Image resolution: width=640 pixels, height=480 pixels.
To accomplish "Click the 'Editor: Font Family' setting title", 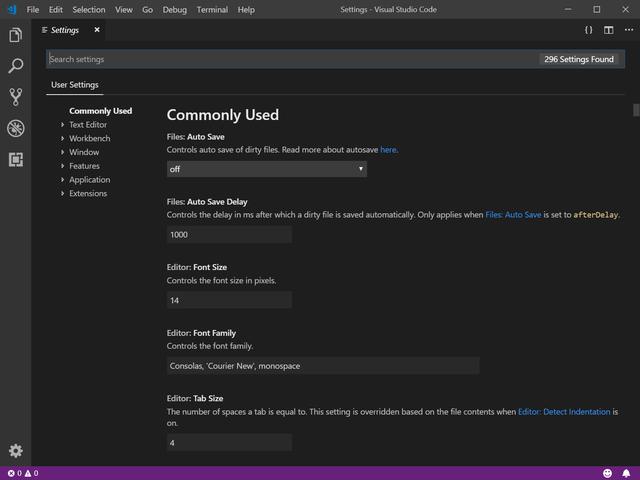I will pyautogui.click(x=201, y=333).
